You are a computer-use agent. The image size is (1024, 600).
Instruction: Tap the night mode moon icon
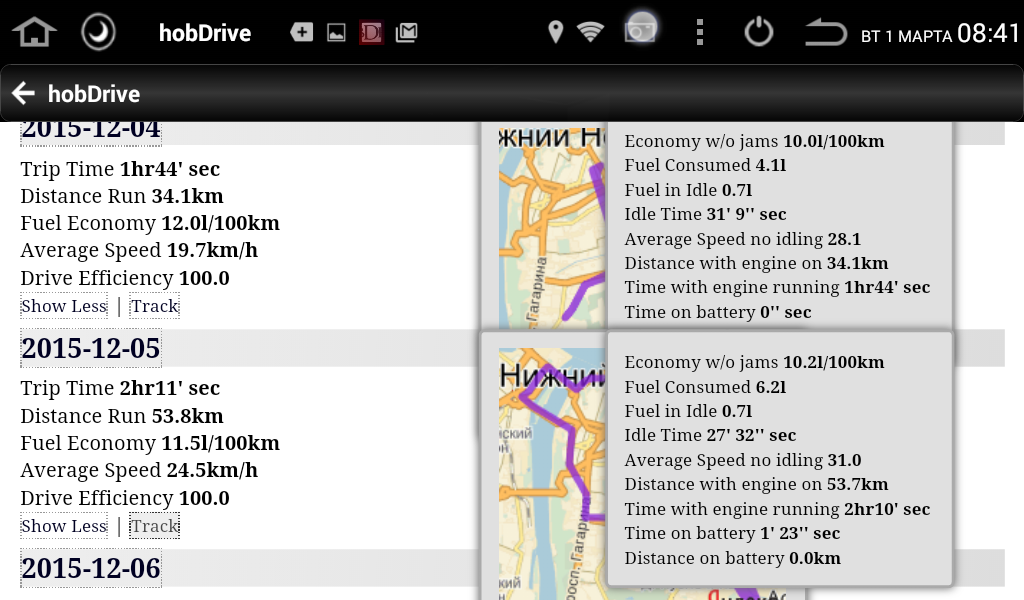coord(98,31)
